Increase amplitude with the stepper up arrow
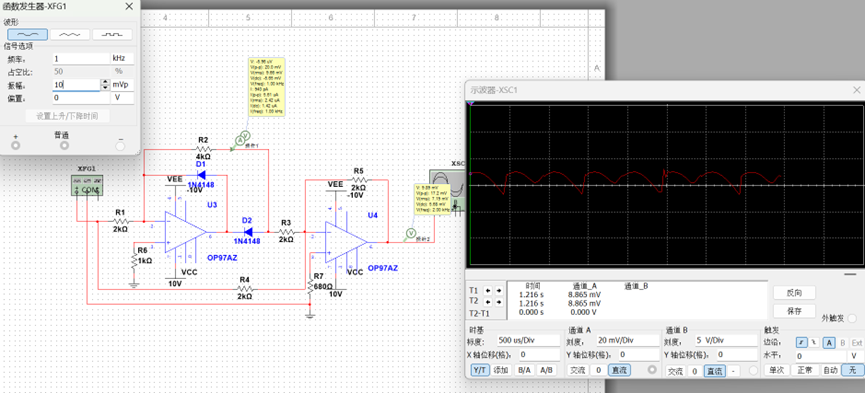The width and height of the screenshot is (865, 393). tap(105, 82)
